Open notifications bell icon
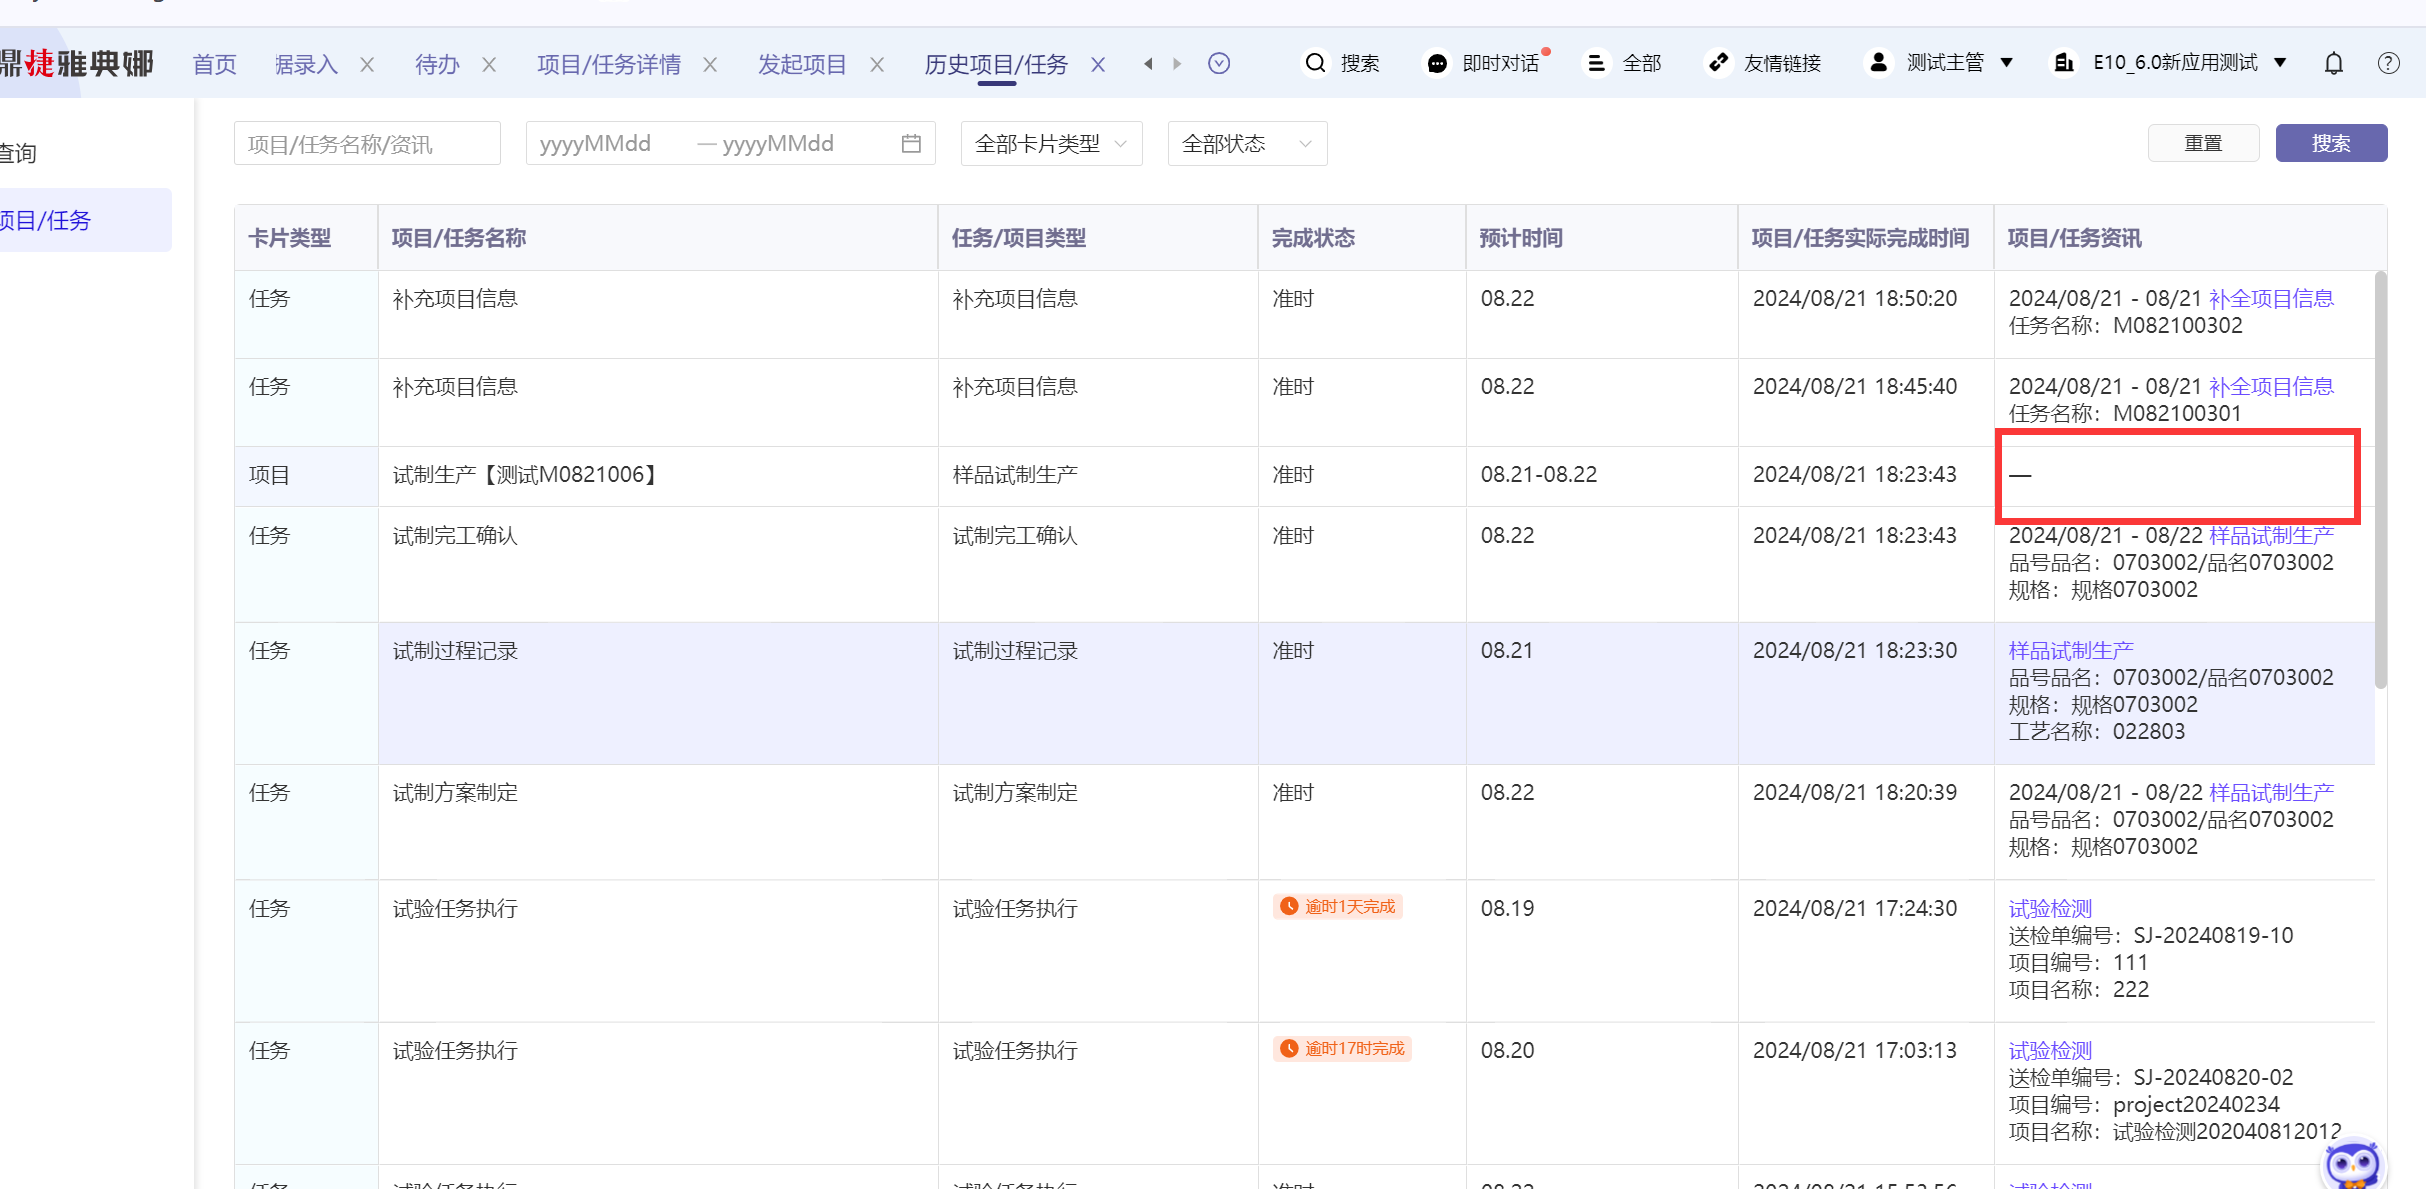Image resolution: width=2426 pixels, height=1189 pixels. point(2334,64)
